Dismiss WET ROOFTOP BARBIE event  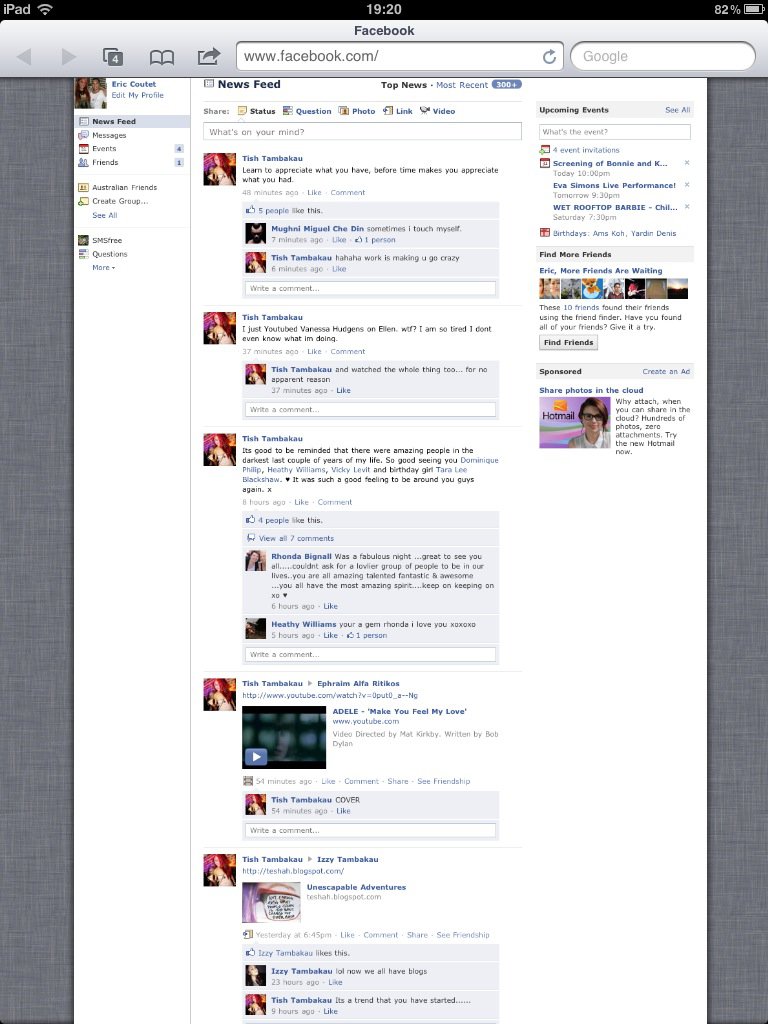pos(686,206)
